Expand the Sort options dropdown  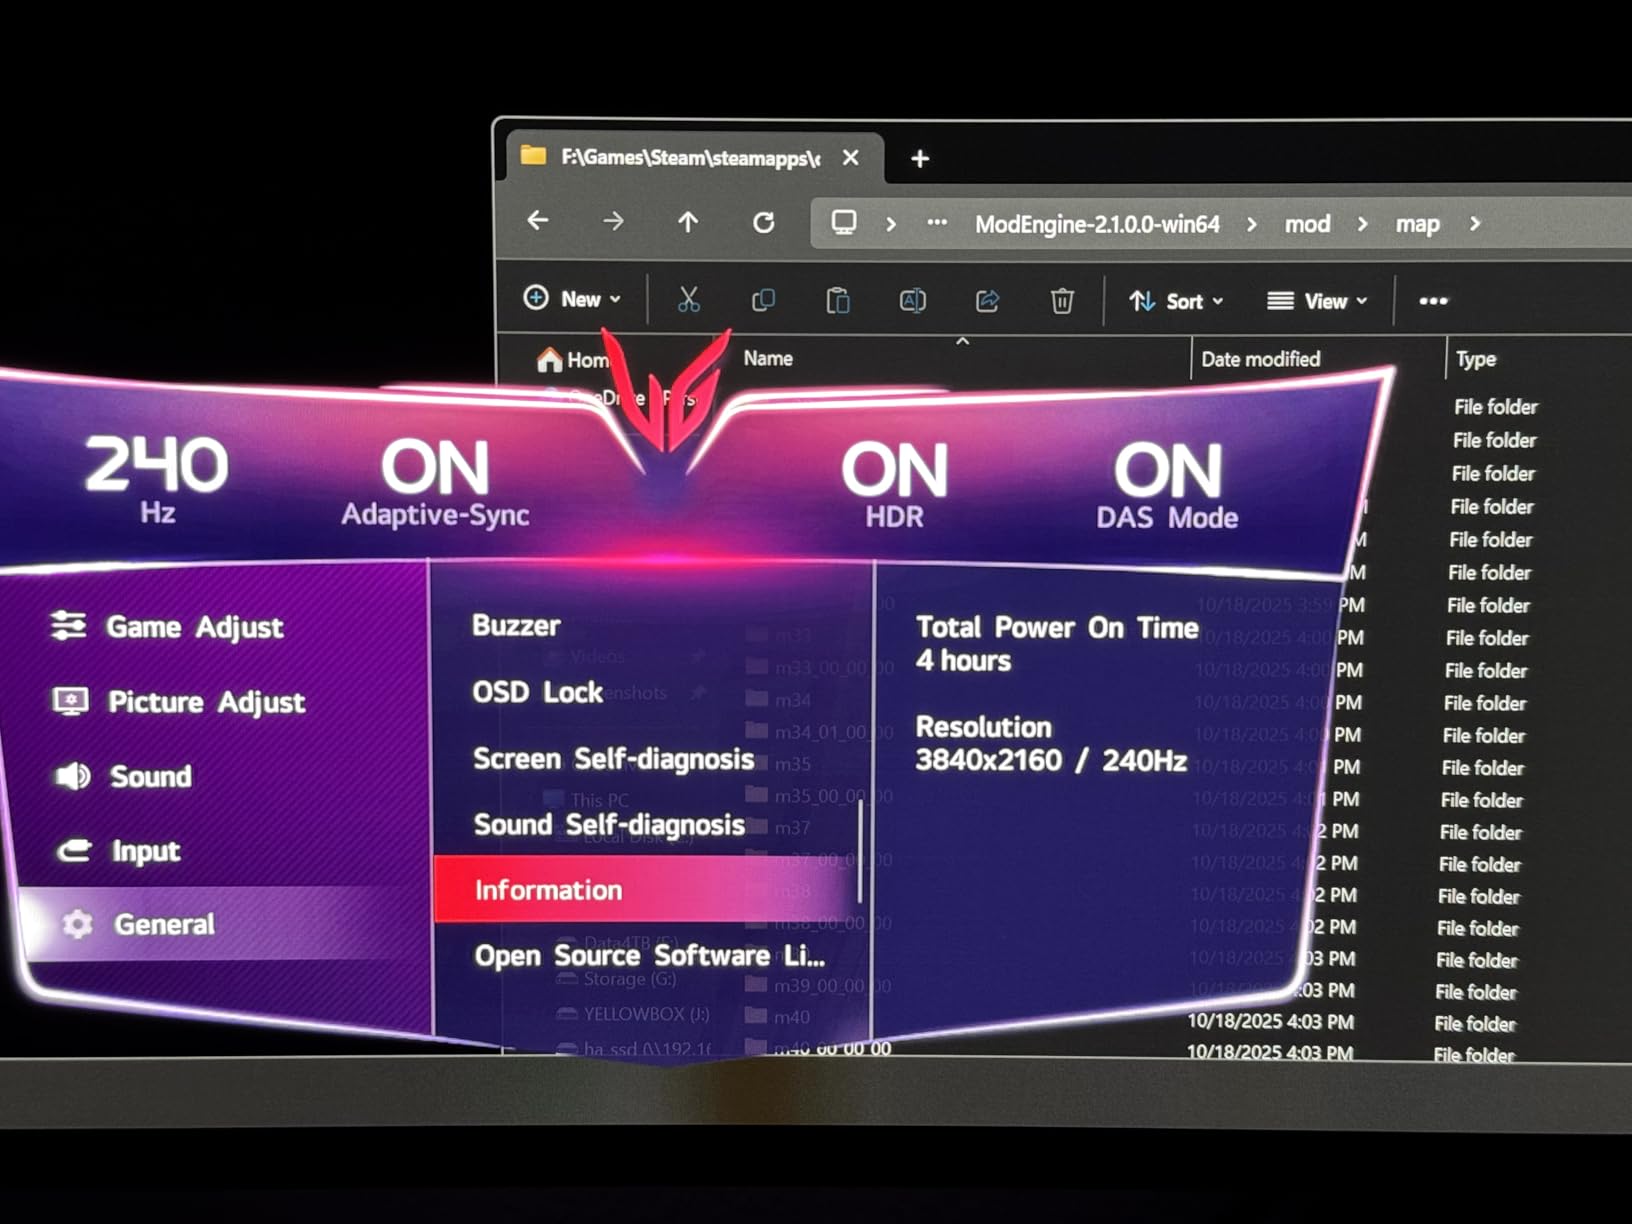pos(1176,301)
